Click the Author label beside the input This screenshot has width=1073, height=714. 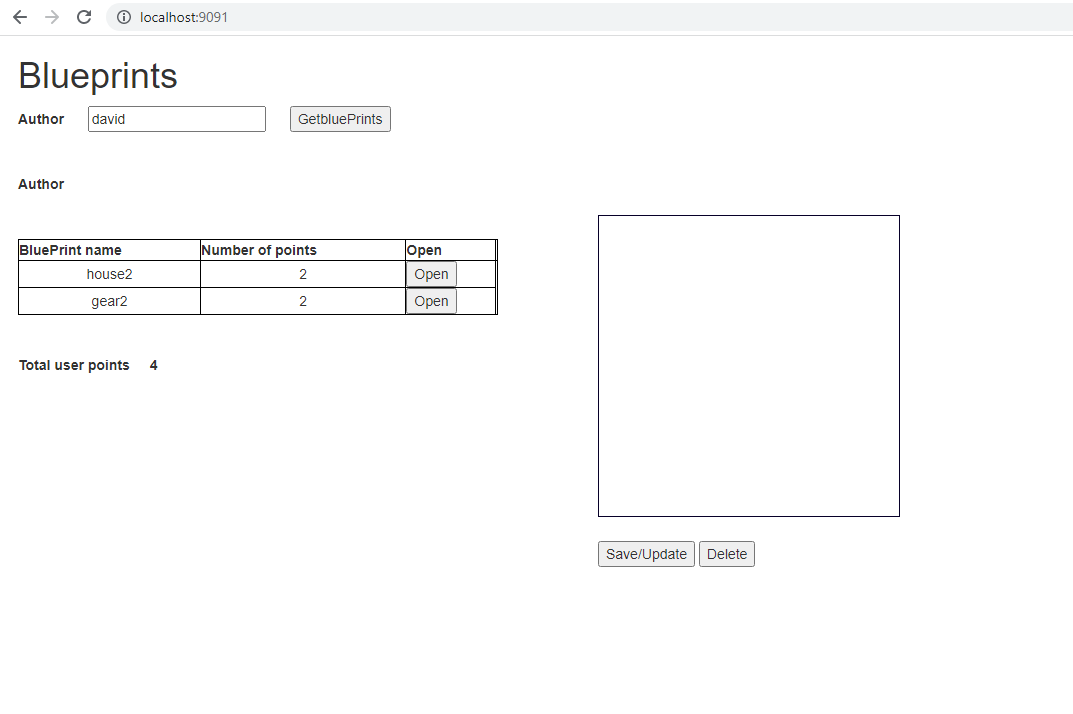coord(41,119)
